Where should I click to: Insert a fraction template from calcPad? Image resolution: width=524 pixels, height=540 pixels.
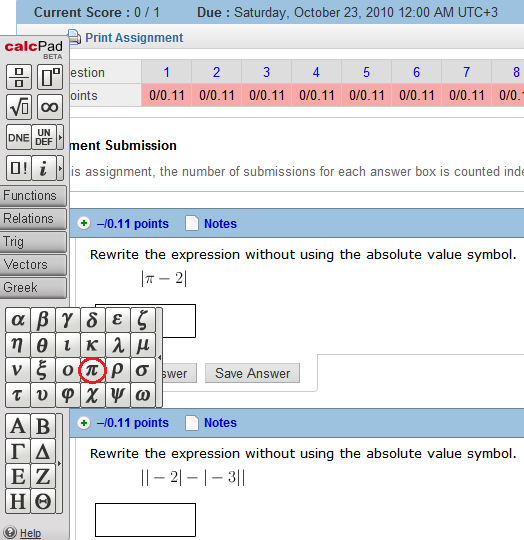19,77
